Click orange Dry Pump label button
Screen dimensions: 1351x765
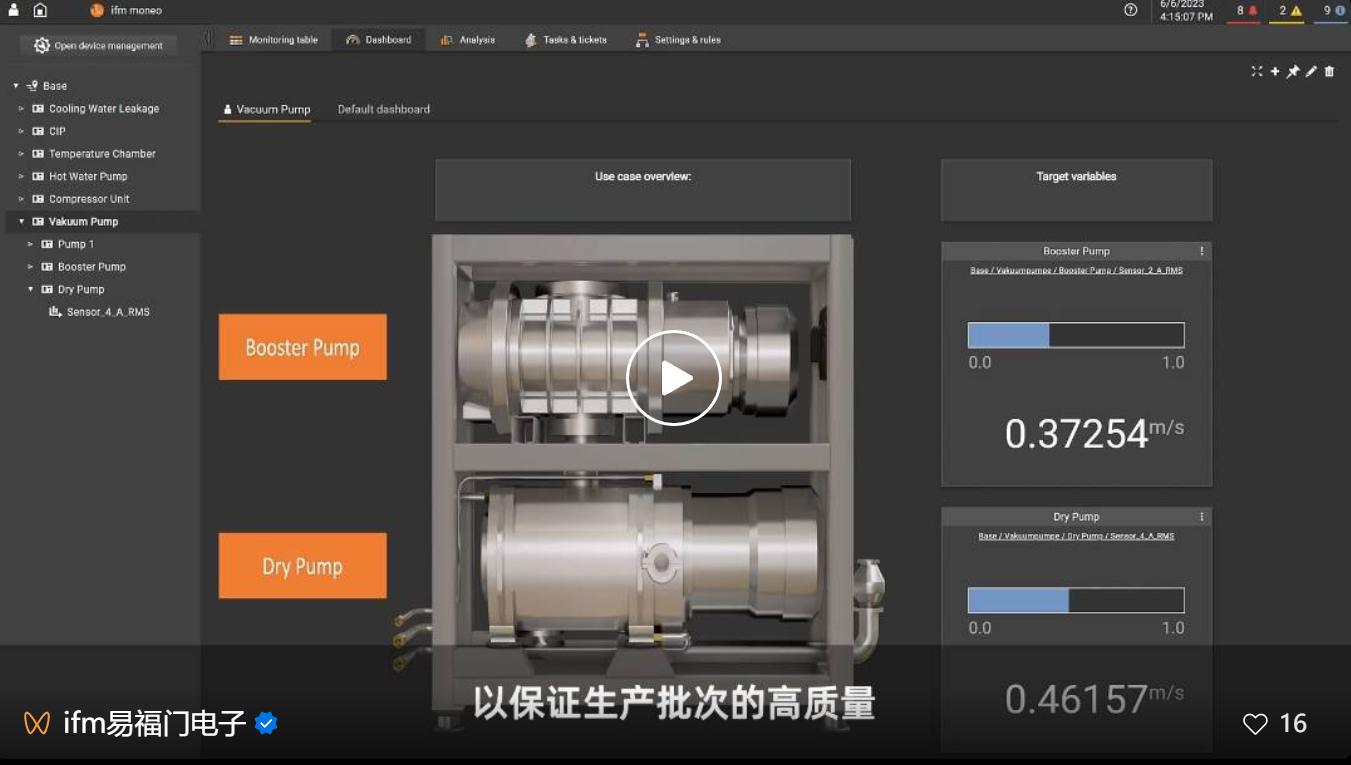[303, 566]
